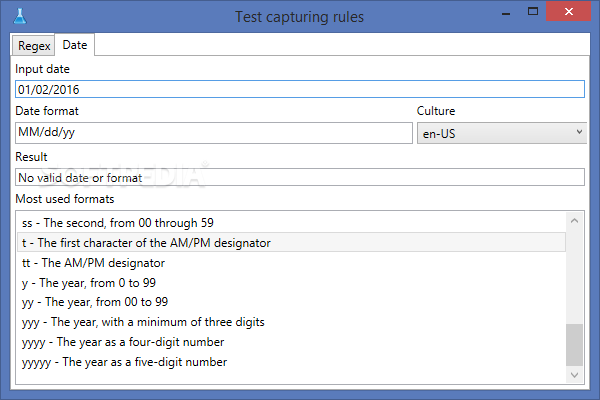Open the Culture en-US dropdown
Screen dimensions: 600x400
[502, 133]
